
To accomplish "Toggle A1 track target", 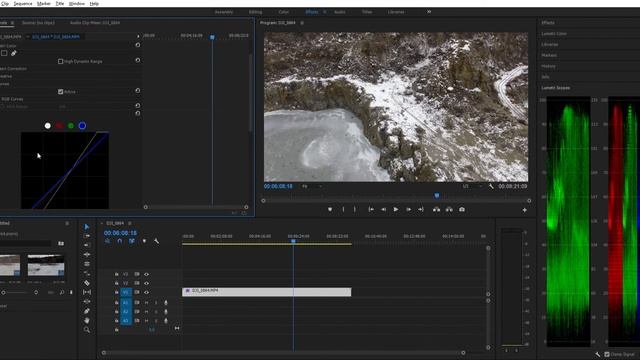I will (126, 303).
